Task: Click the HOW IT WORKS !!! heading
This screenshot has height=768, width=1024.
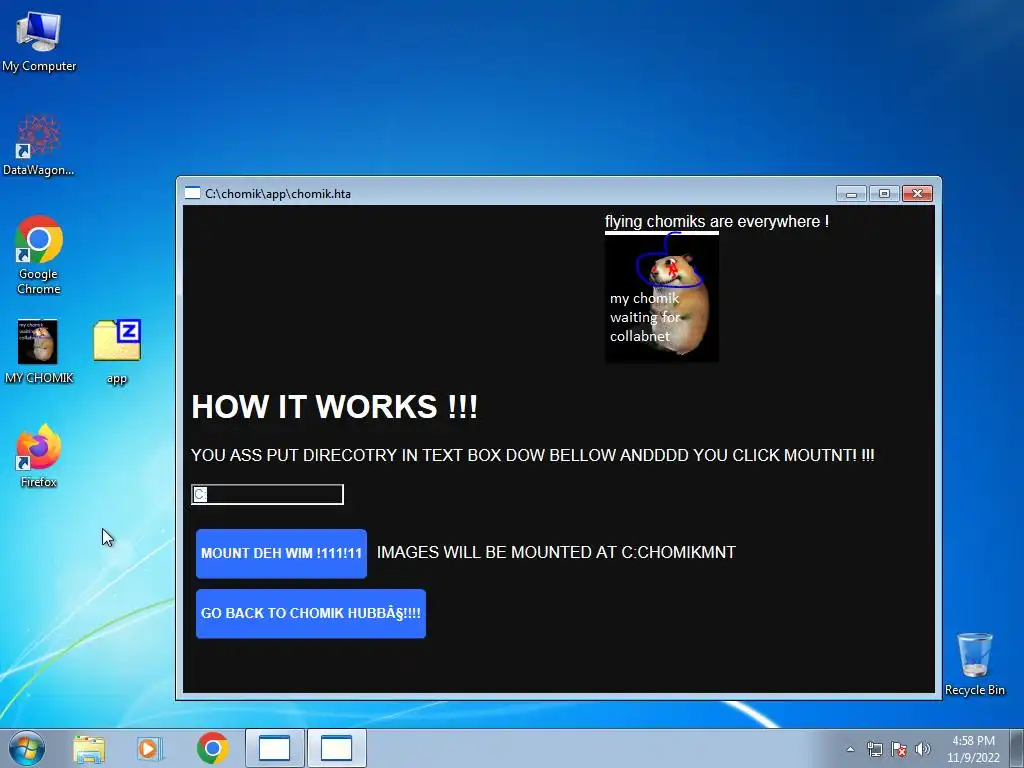Action: [x=334, y=406]
